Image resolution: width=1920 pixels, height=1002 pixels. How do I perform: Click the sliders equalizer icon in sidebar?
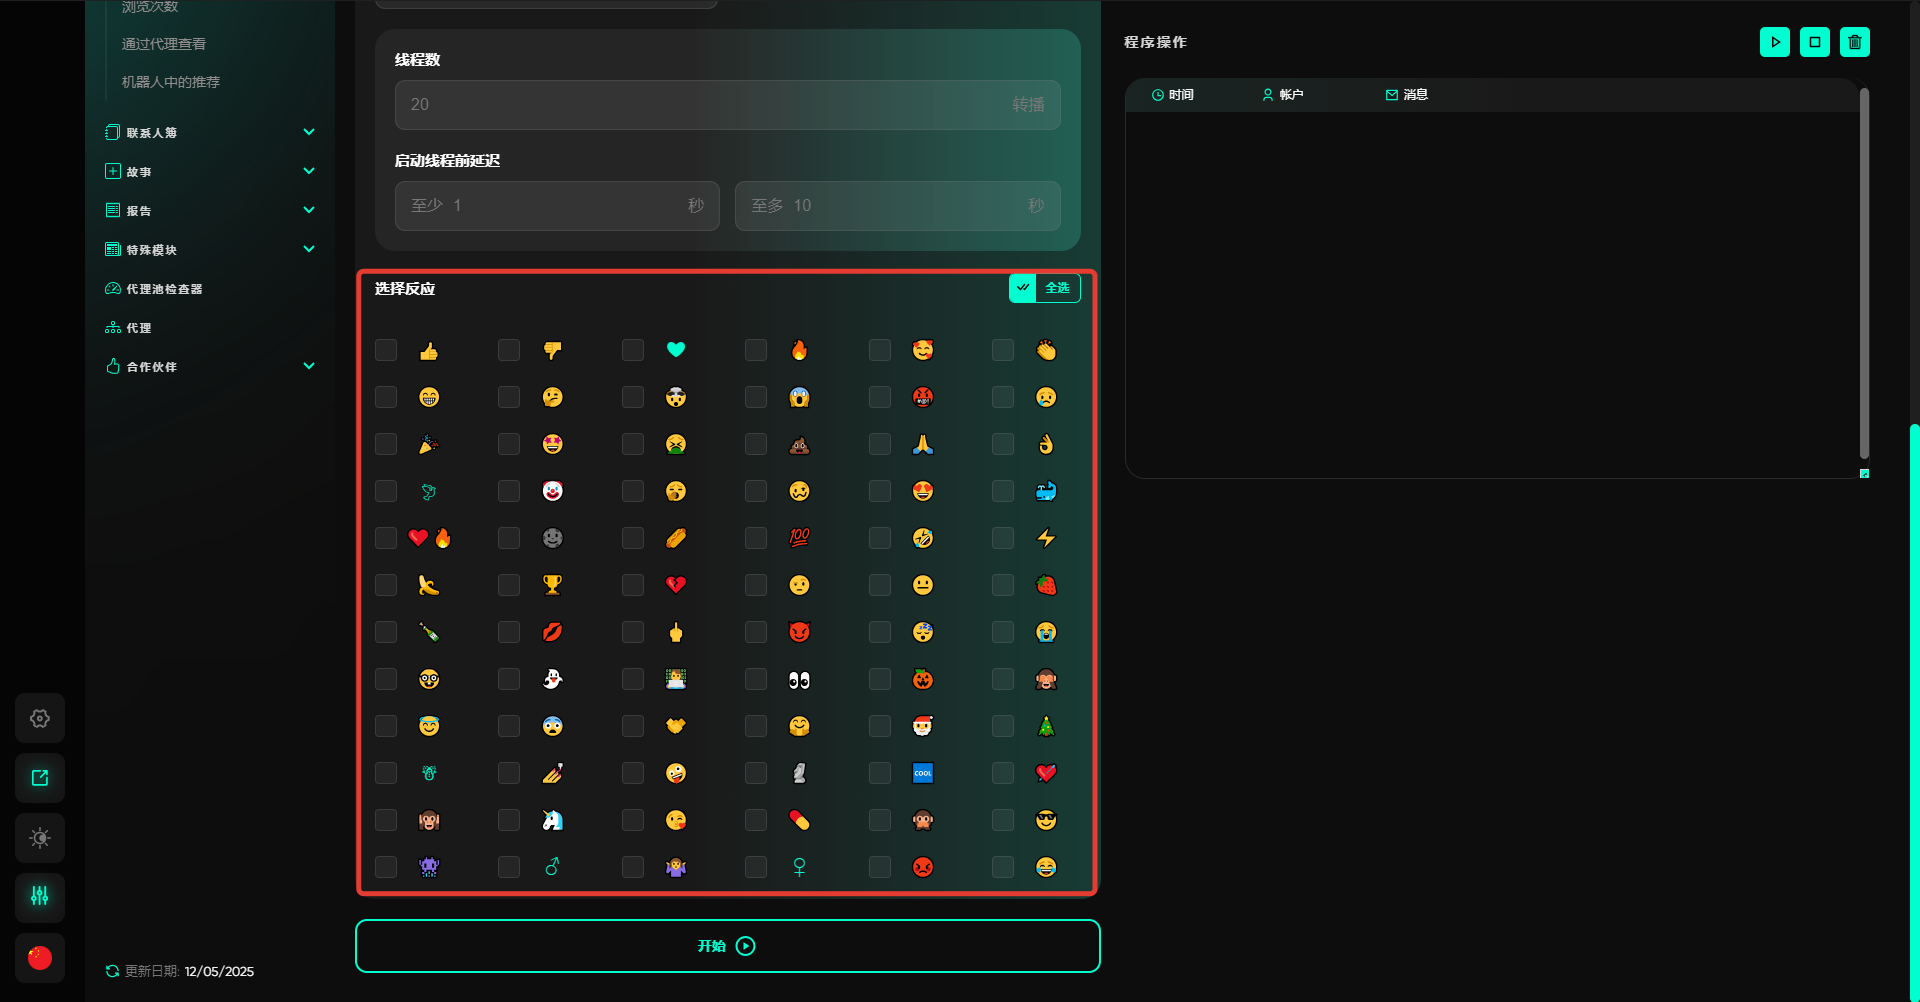pyautogui.click(x=40, y=897)
